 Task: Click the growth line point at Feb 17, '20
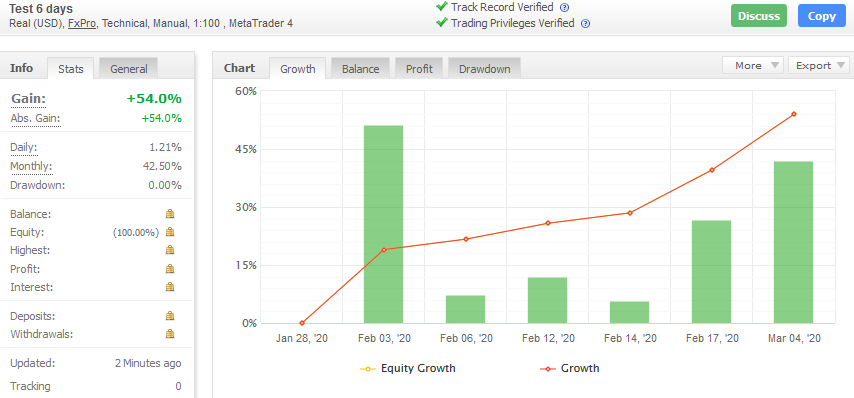(x=712, y=170)
